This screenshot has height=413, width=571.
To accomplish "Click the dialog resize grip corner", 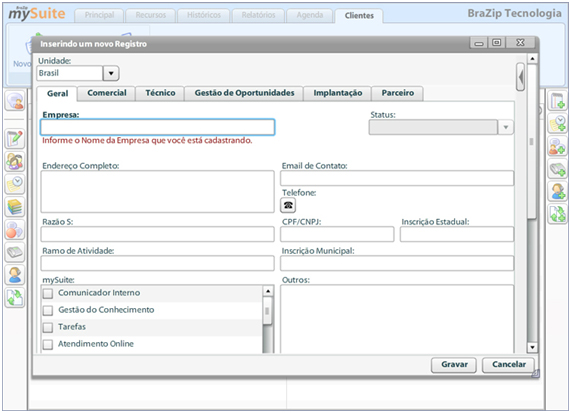I will click(x=535, y=373).
